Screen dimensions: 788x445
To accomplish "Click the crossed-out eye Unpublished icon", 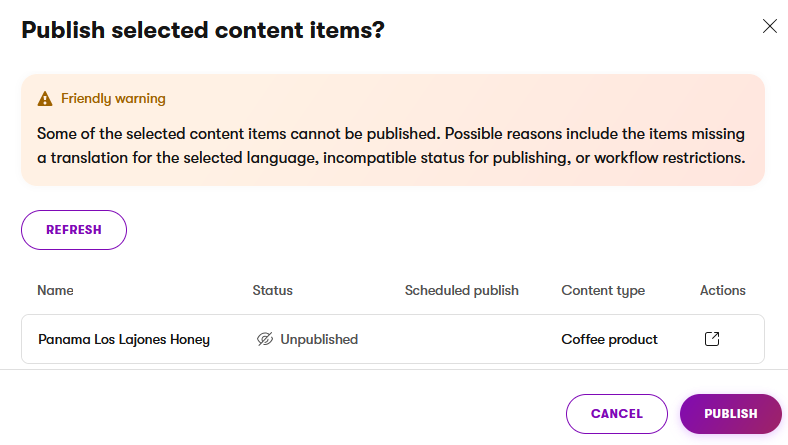I will 265,339.
